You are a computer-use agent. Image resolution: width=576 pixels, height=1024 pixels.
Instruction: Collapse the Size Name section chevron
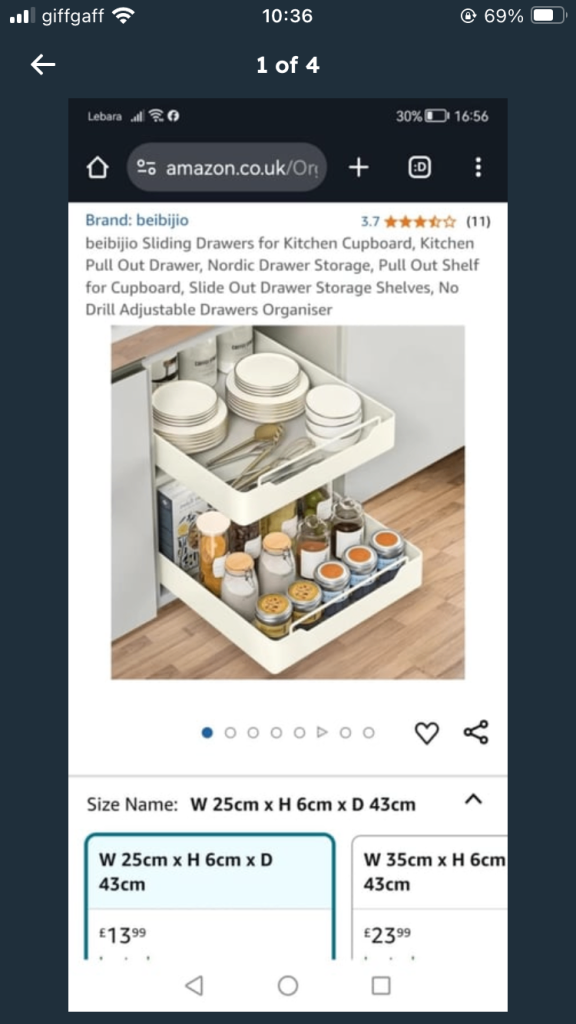pyautogui.click(x=473, y=799)
